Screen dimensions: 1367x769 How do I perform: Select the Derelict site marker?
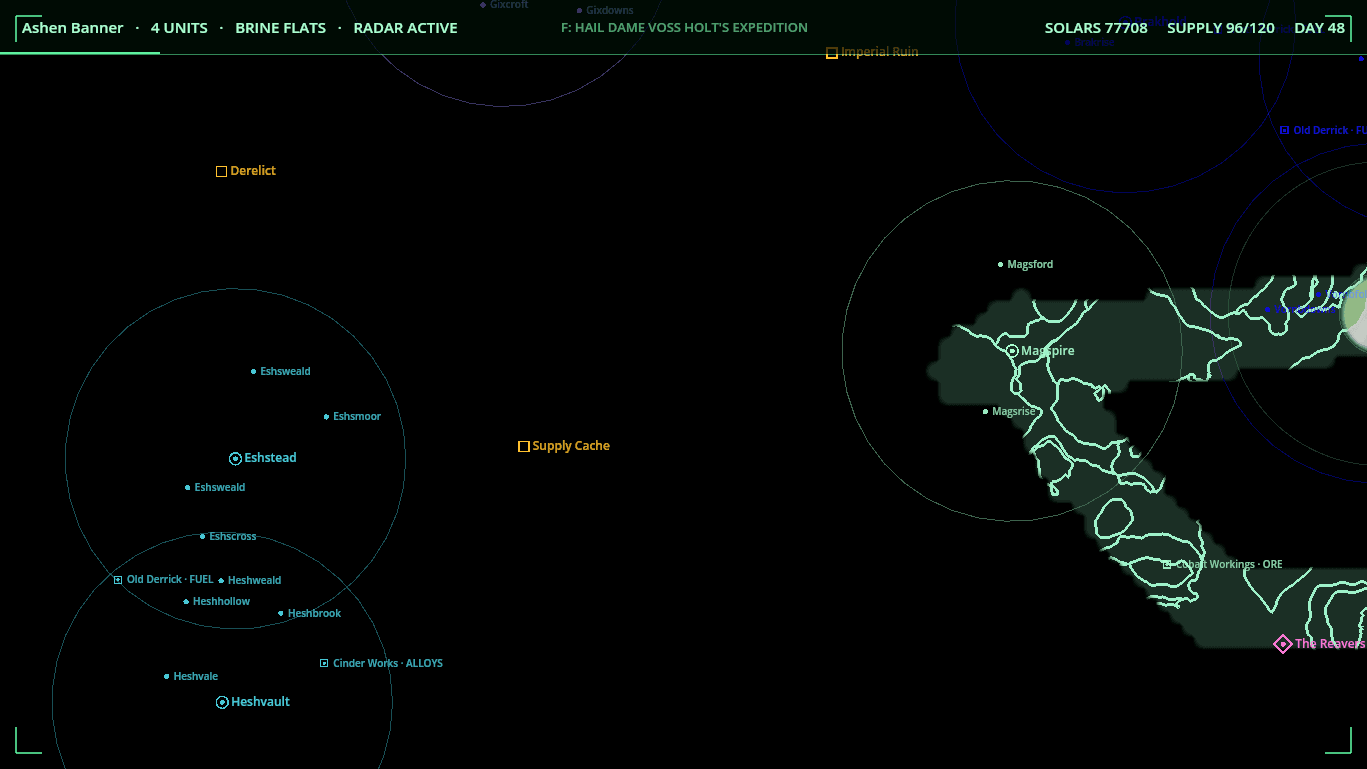[x=221, y=172]
